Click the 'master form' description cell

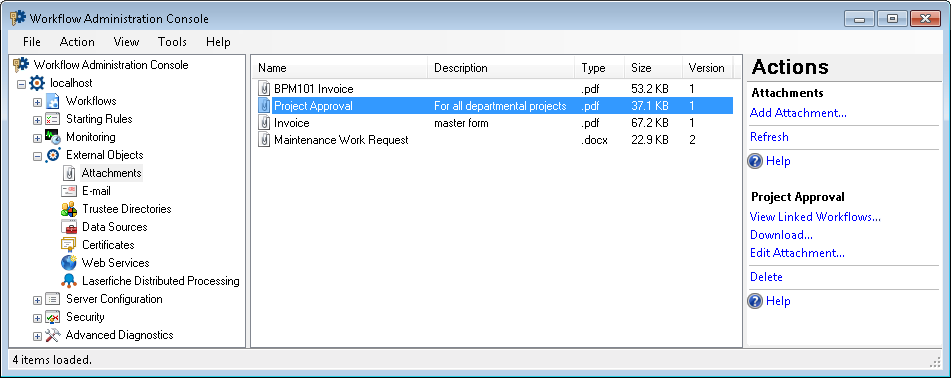click(461, 123)
